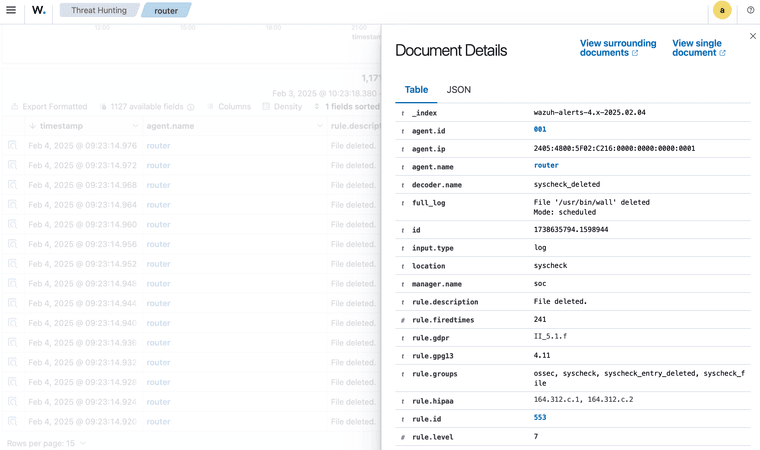
Task: Select rule.hipaa value 164.312.c.1
Action: pyautogui.click(x=558, y=400)
